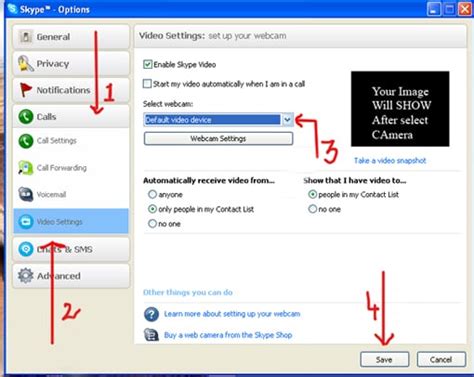Click the Skype logo in title bar
The image size is (474, 377).
(x=13, y=9)
